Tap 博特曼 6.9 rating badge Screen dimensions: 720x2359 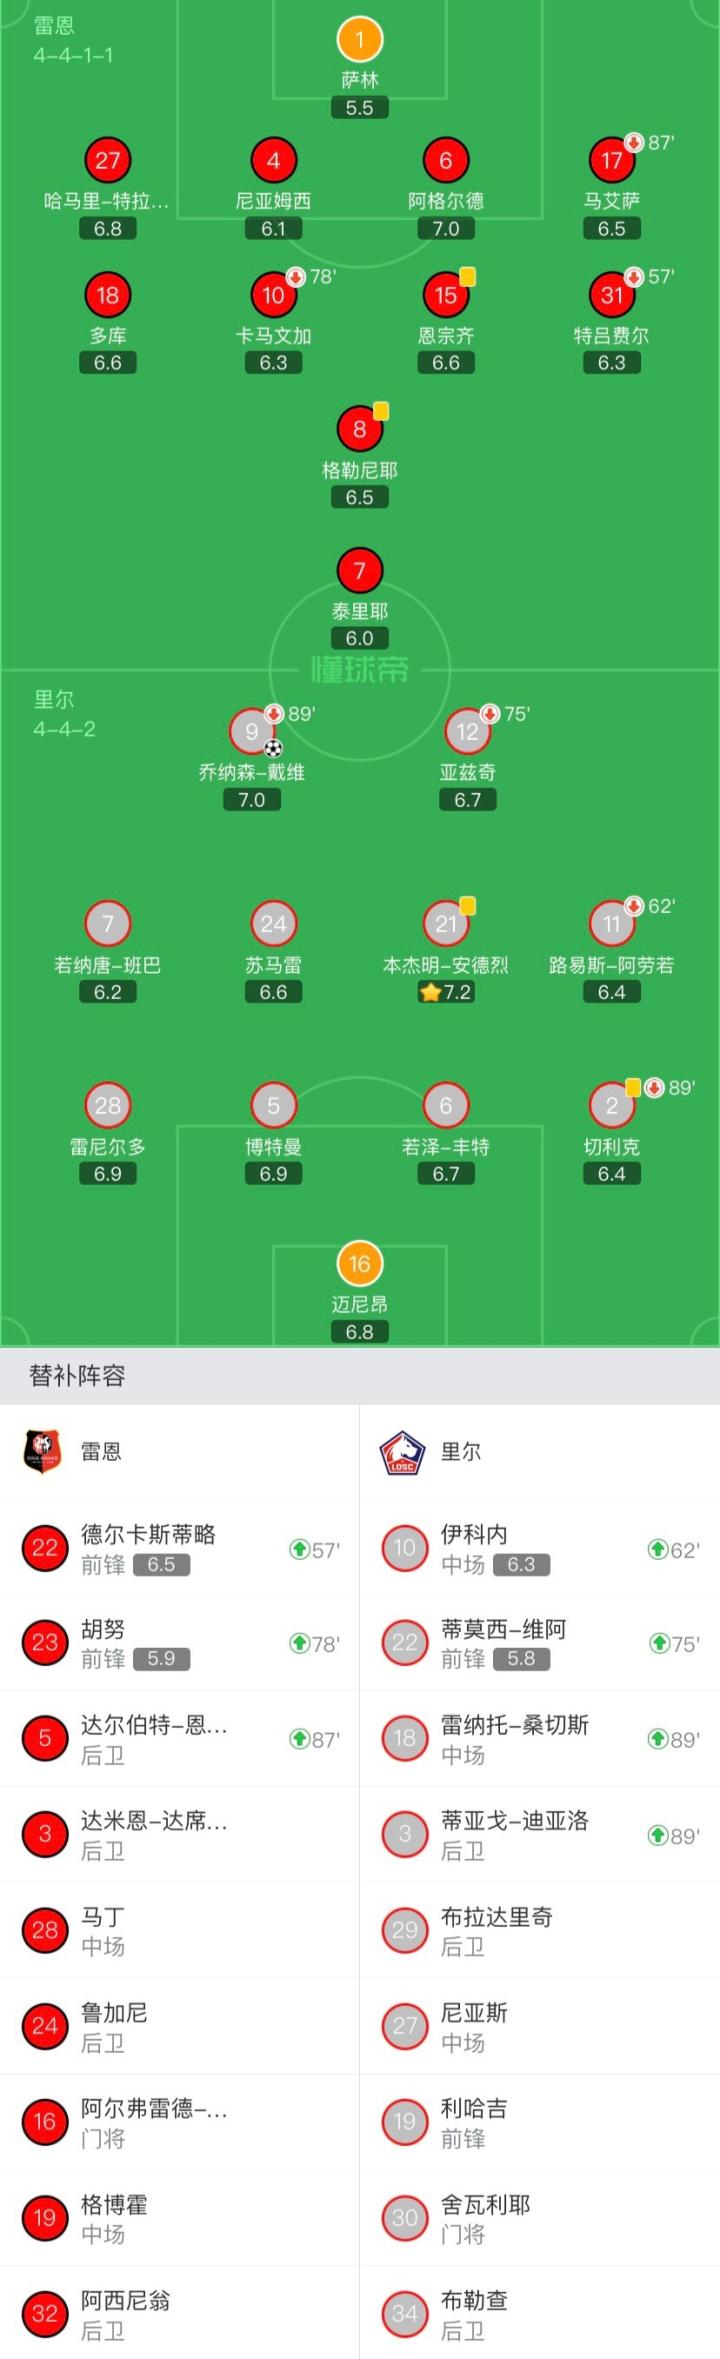[x=273, y=1174]
